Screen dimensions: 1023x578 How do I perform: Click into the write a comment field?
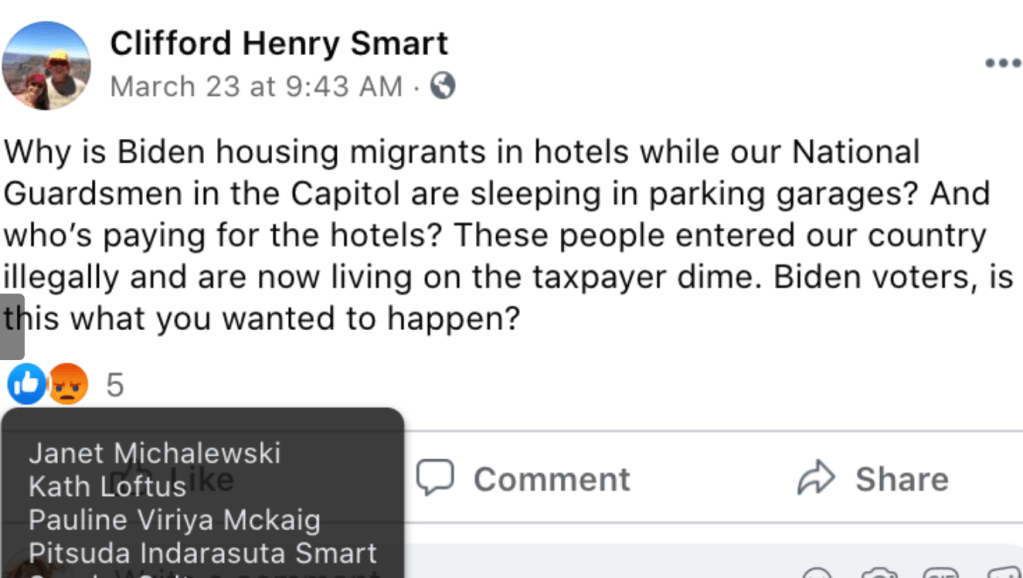click(600, 566)
